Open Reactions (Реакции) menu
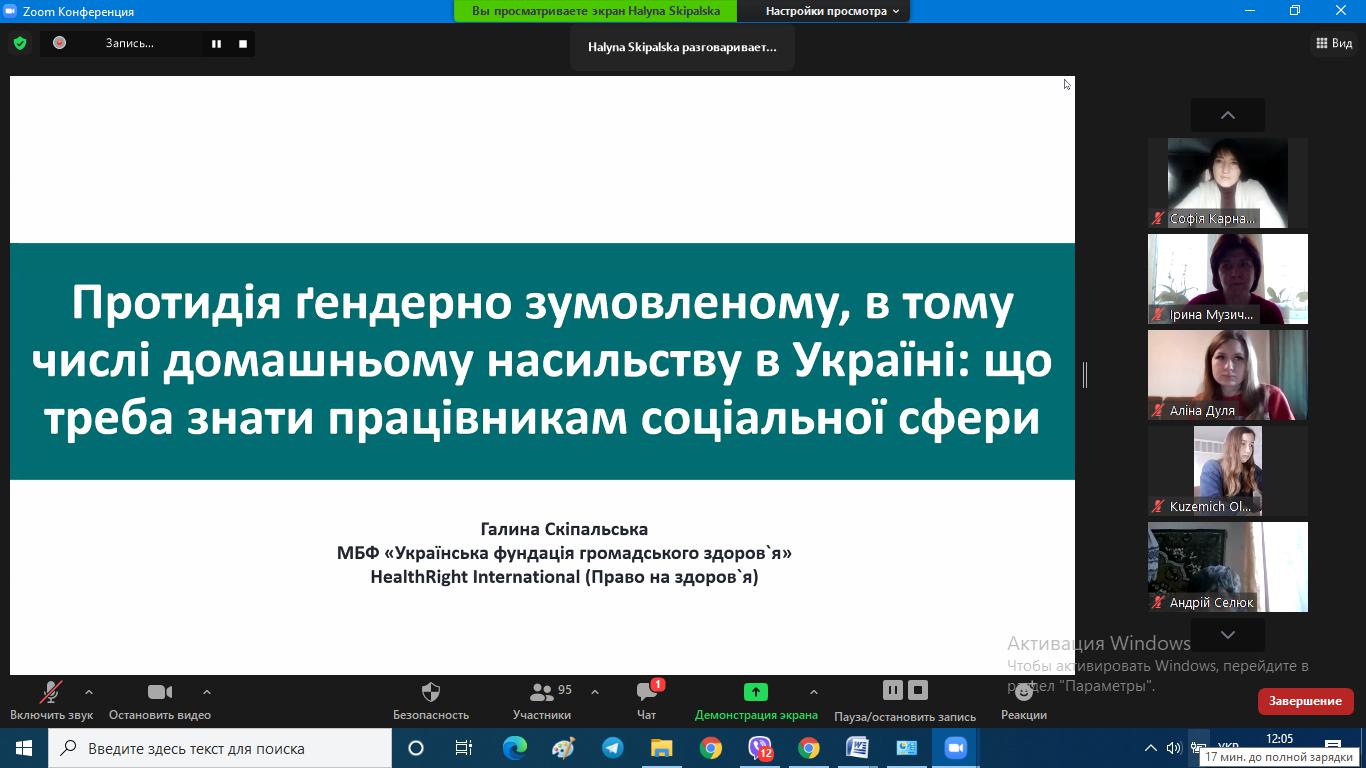This screenshot has height=768, width=1366. coord(1023,692)
